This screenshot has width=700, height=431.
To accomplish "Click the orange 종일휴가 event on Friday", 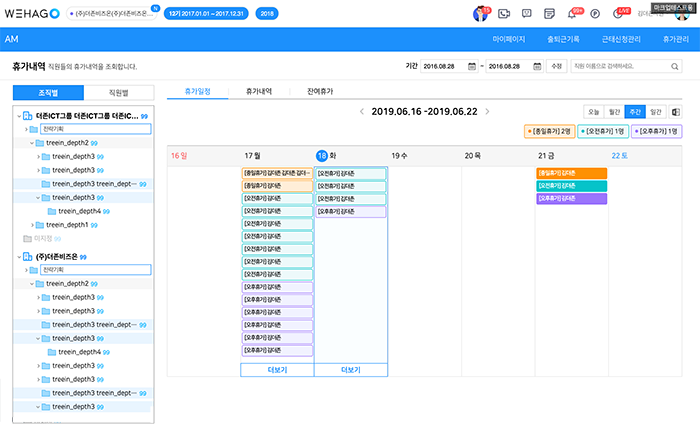I will click(x=571, y=173).
